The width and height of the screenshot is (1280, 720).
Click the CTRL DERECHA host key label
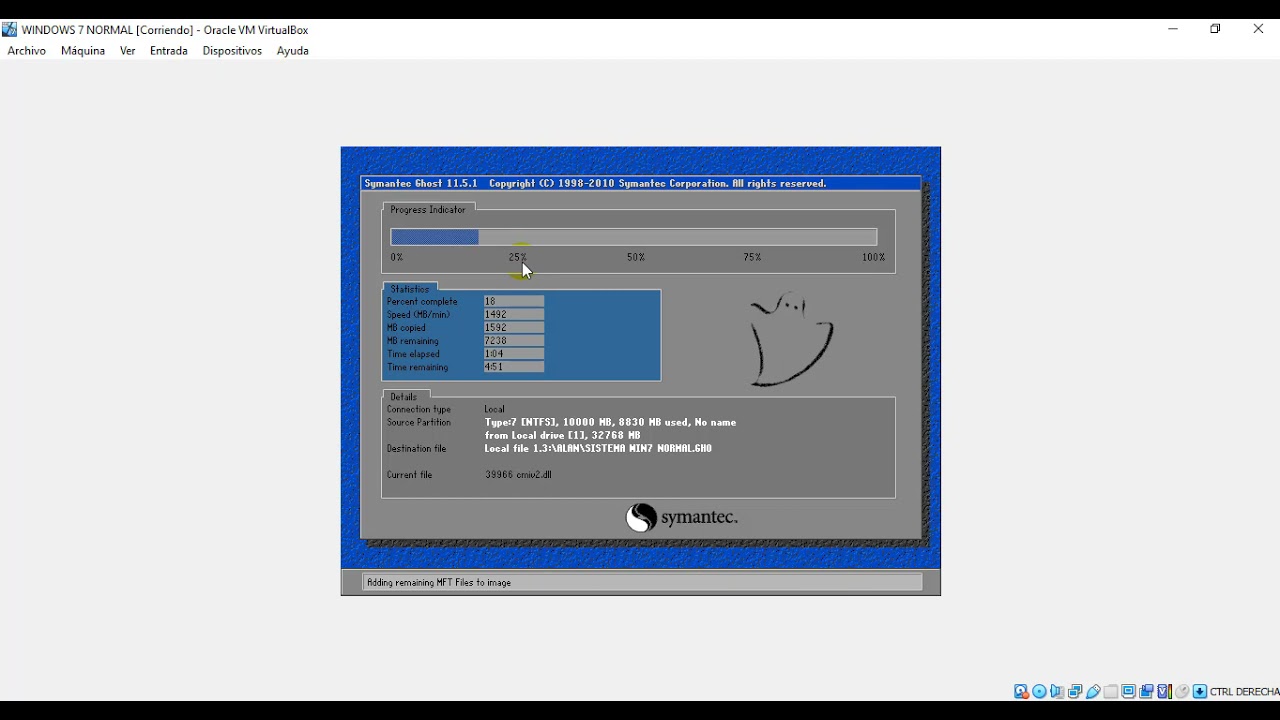click(x=1245, y=692)
